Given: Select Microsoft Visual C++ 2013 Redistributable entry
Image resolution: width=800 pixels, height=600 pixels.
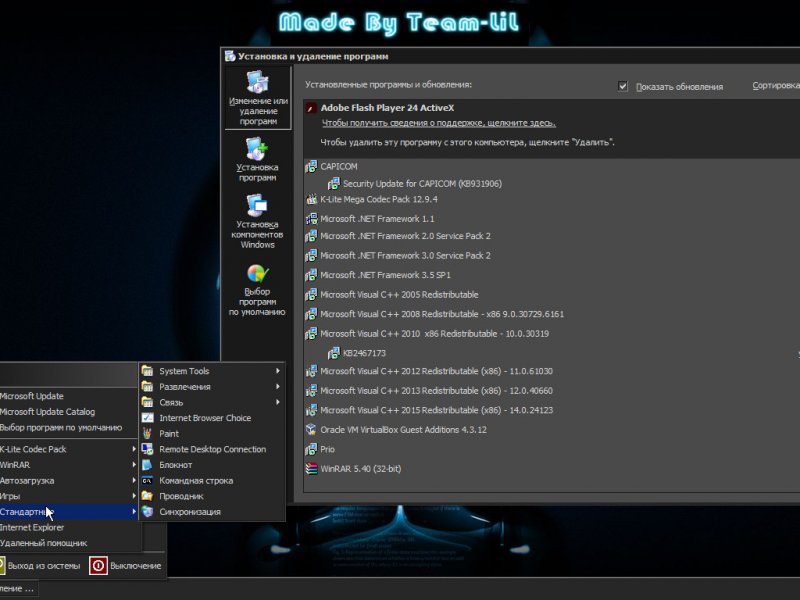Looking at the screenshot, I should pos(436,391).
